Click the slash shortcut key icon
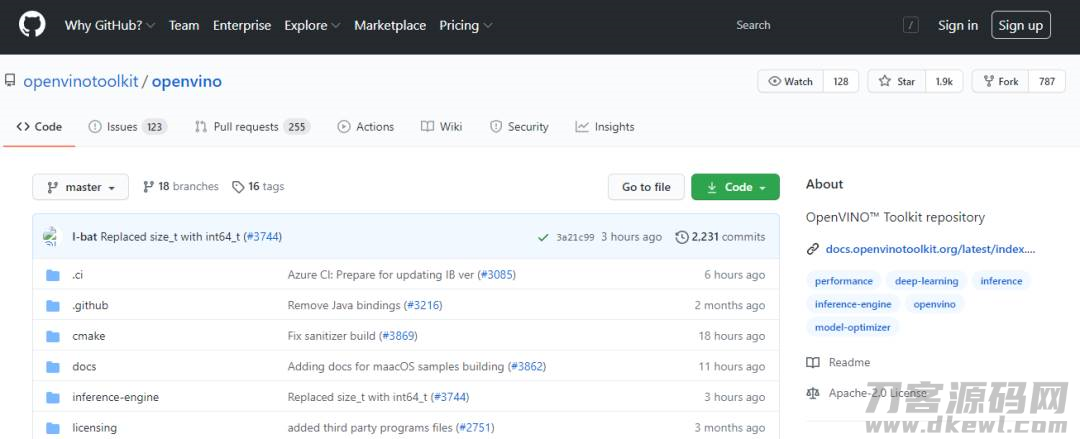1080x439 pixels. [x=911, y=25]
